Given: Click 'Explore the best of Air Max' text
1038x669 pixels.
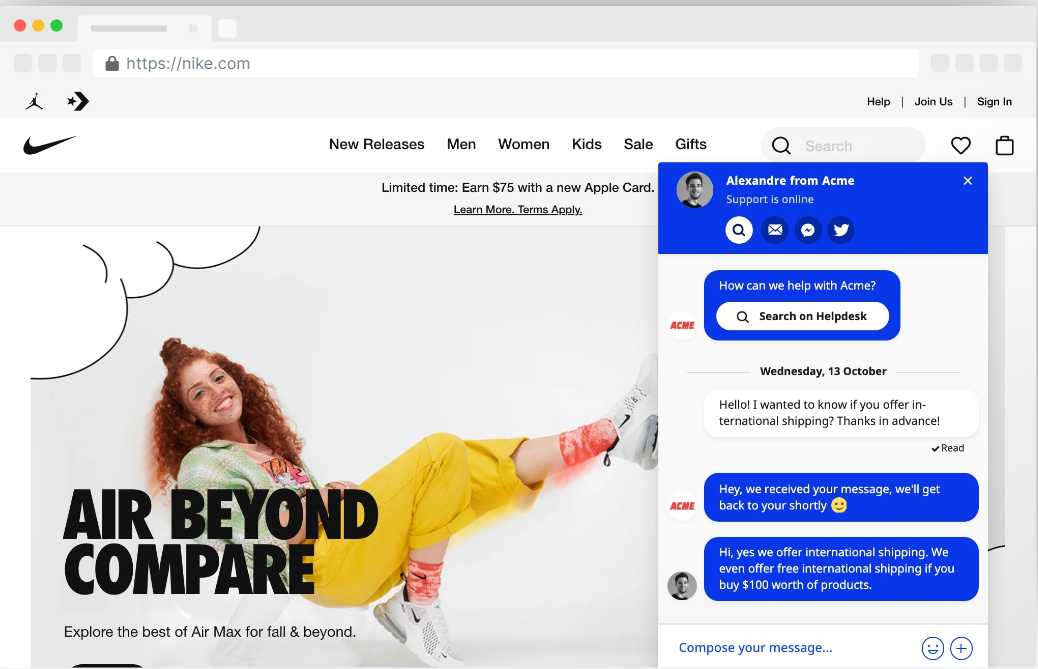Looking at the screenshot, I should tap(210, 632).
